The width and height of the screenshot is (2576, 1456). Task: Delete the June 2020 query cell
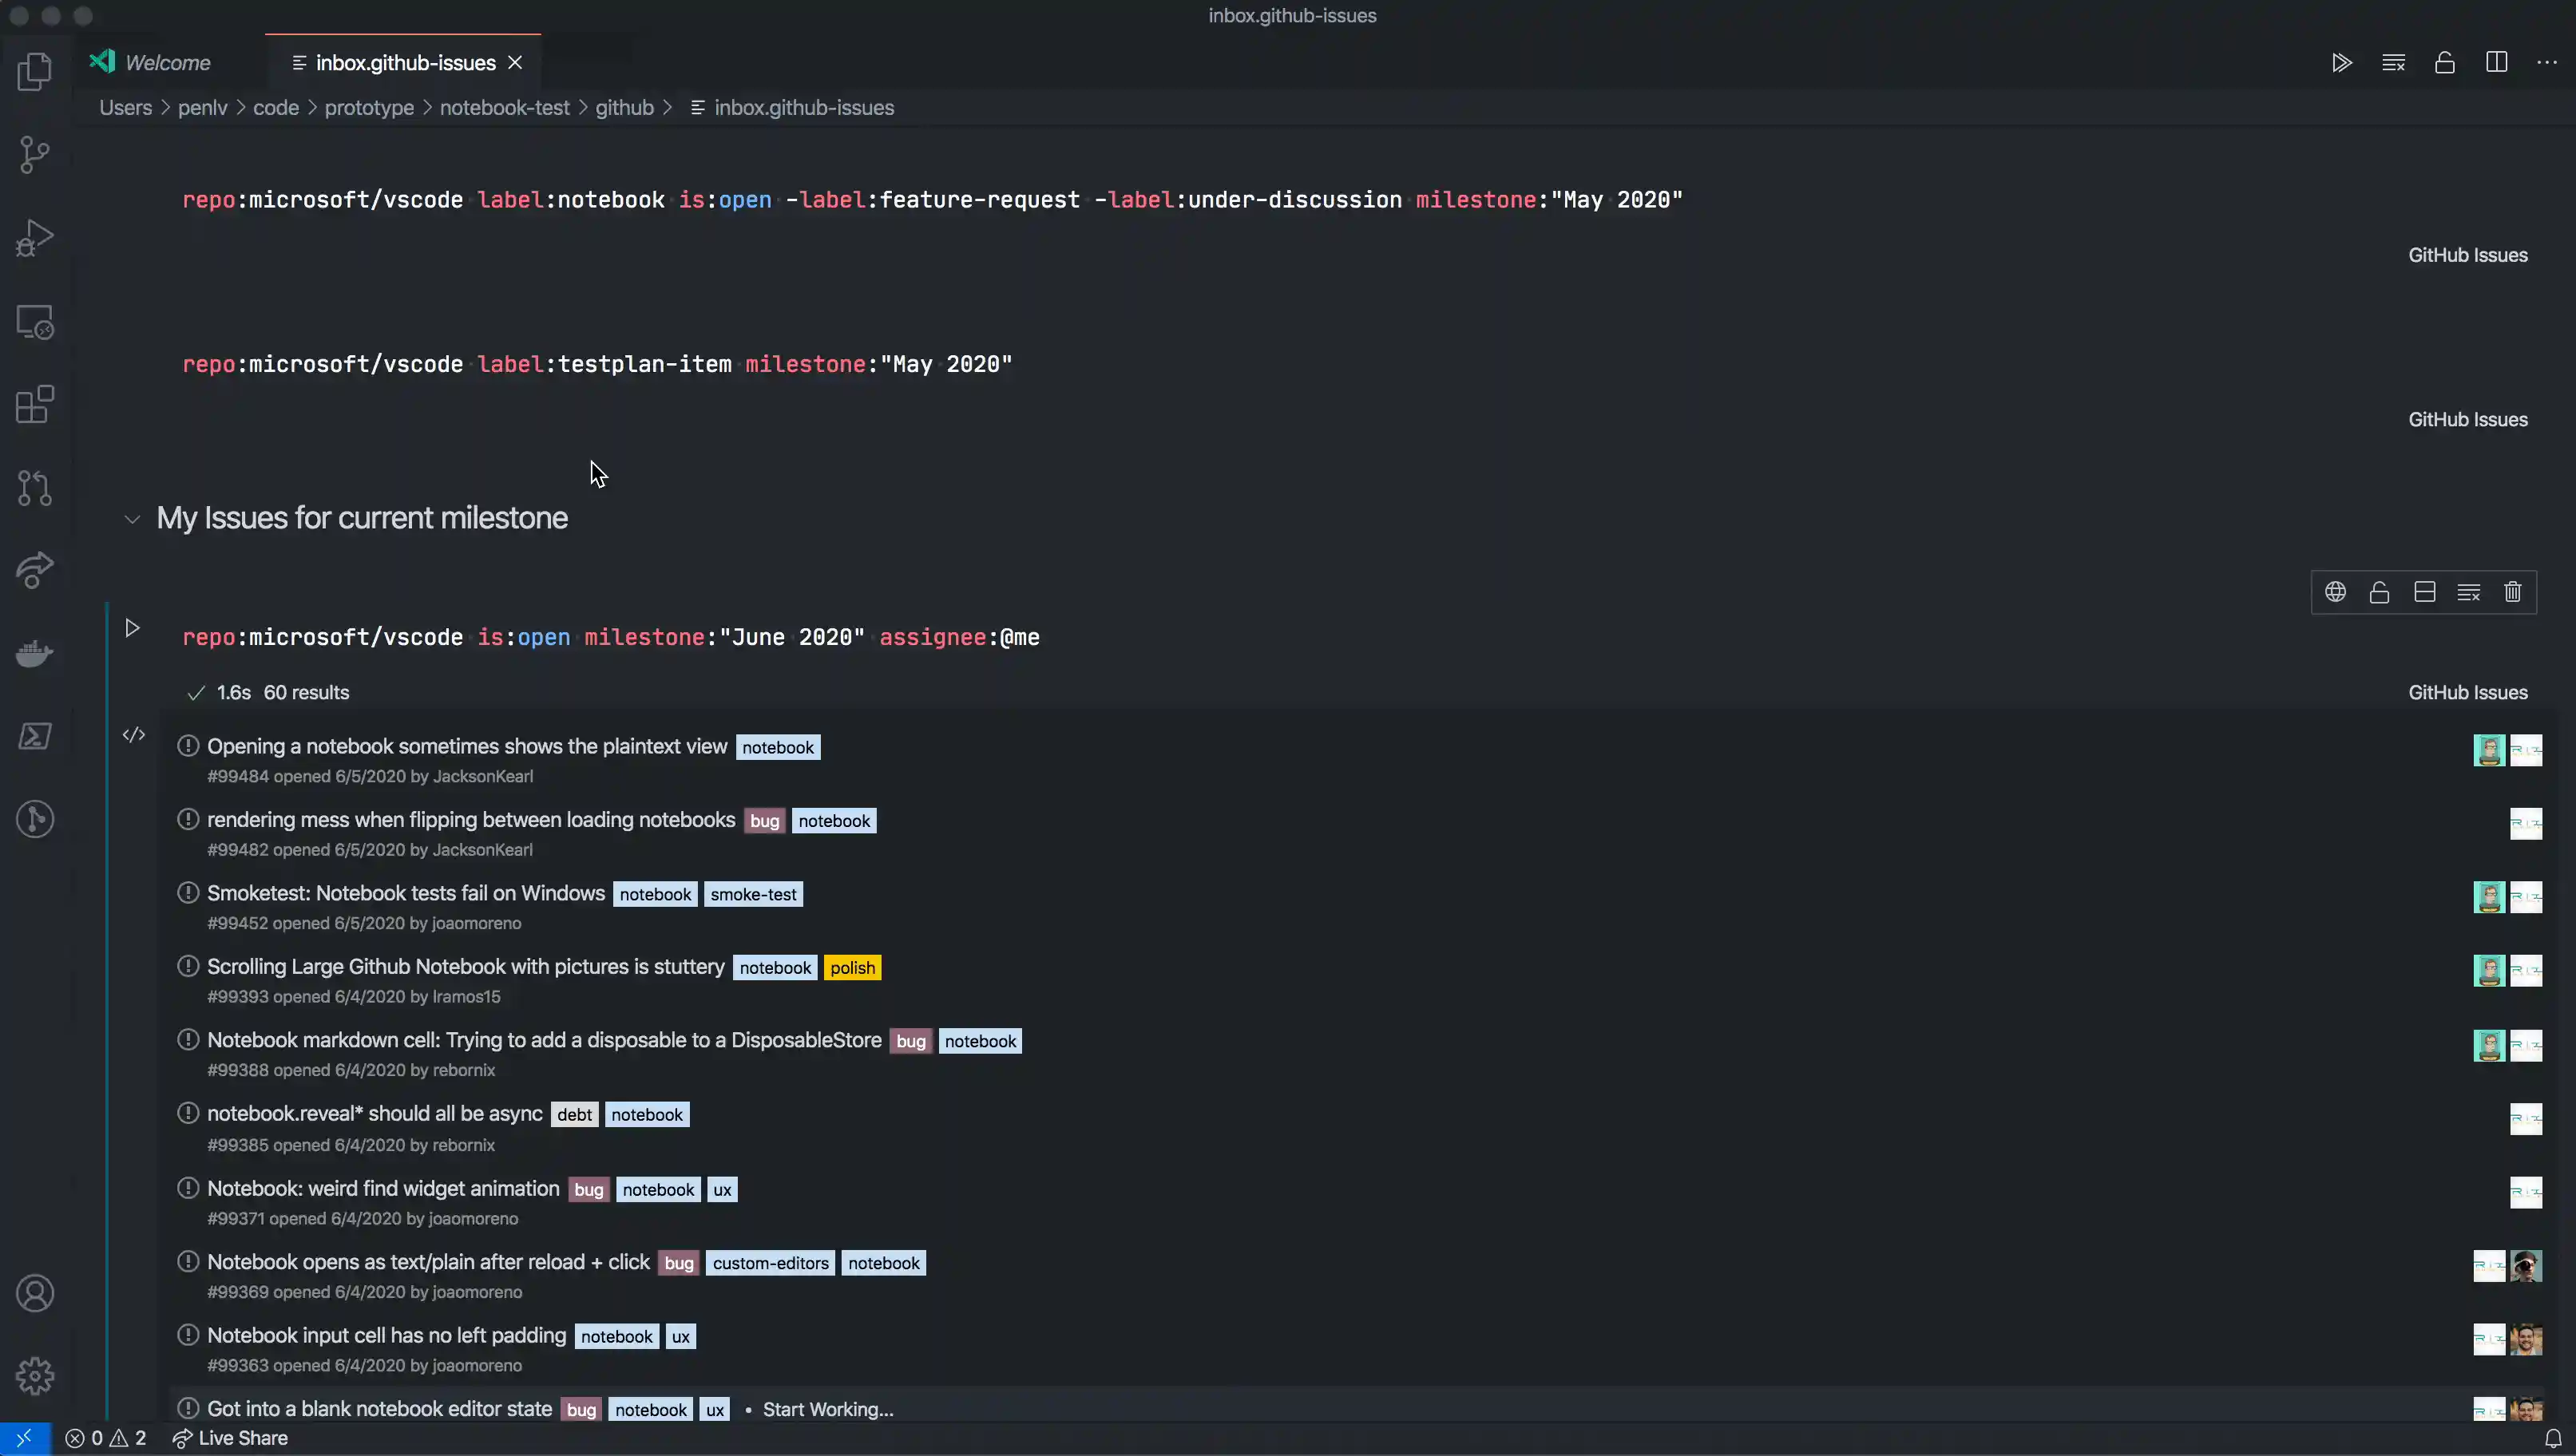[x=2512, y=592]
